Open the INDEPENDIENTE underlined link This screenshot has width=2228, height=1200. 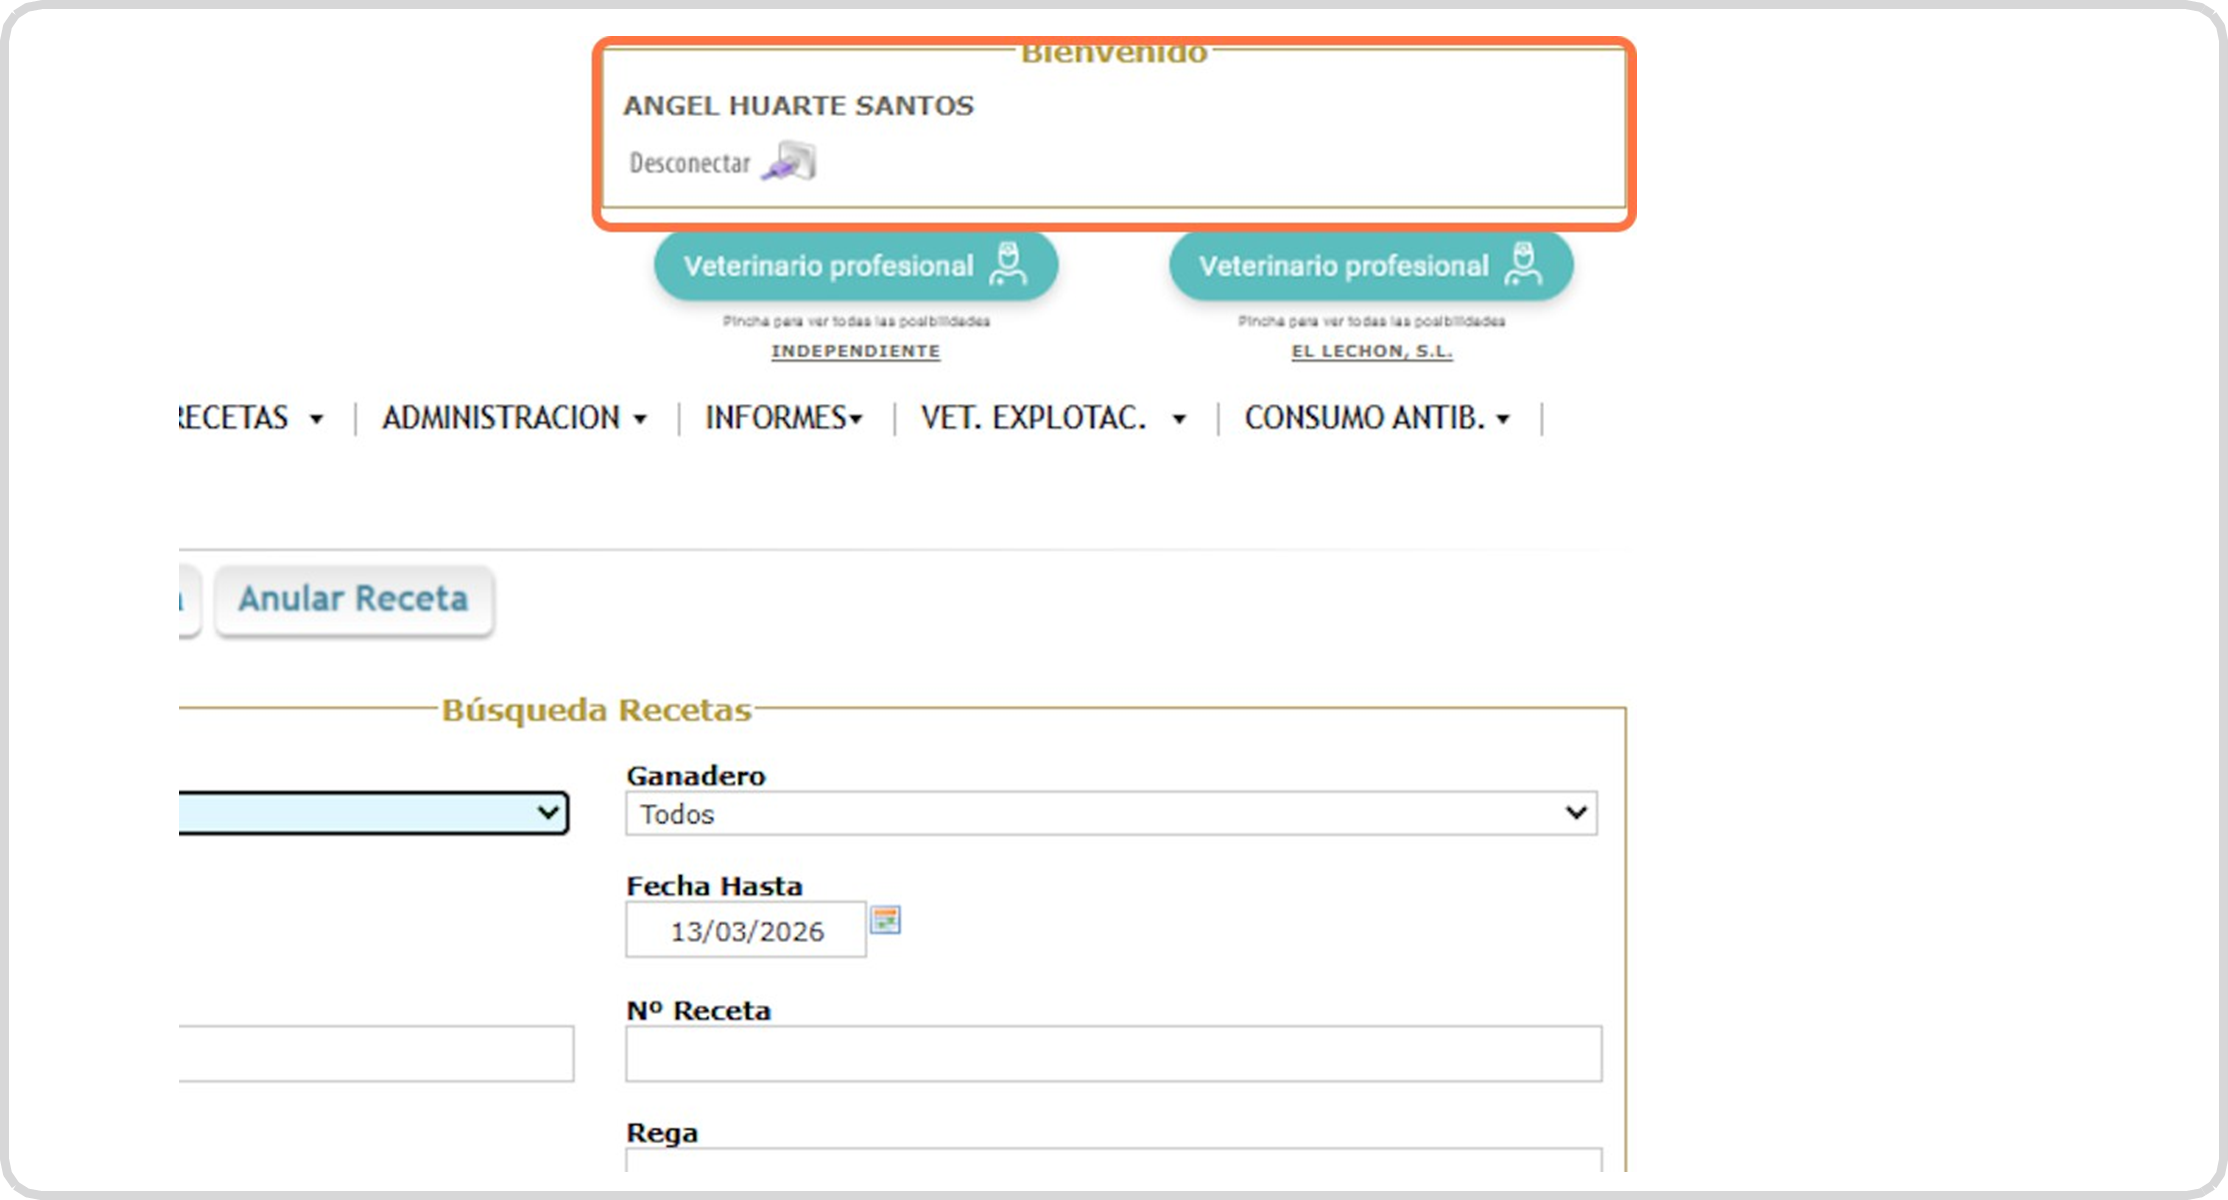pos(855,351)
